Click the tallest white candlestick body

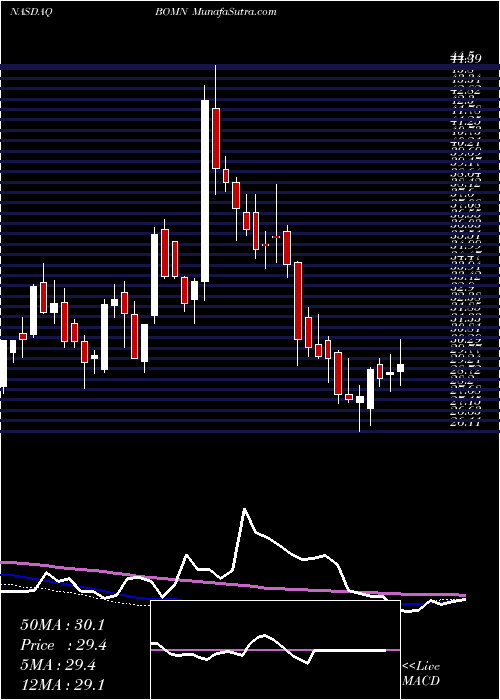tap(204, 191)
